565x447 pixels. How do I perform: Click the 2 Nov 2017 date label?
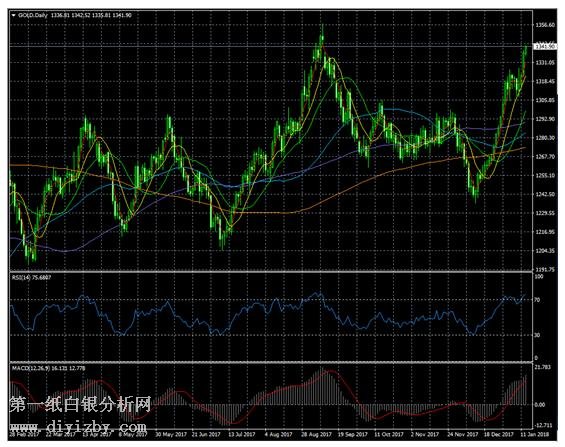[425, 434]
